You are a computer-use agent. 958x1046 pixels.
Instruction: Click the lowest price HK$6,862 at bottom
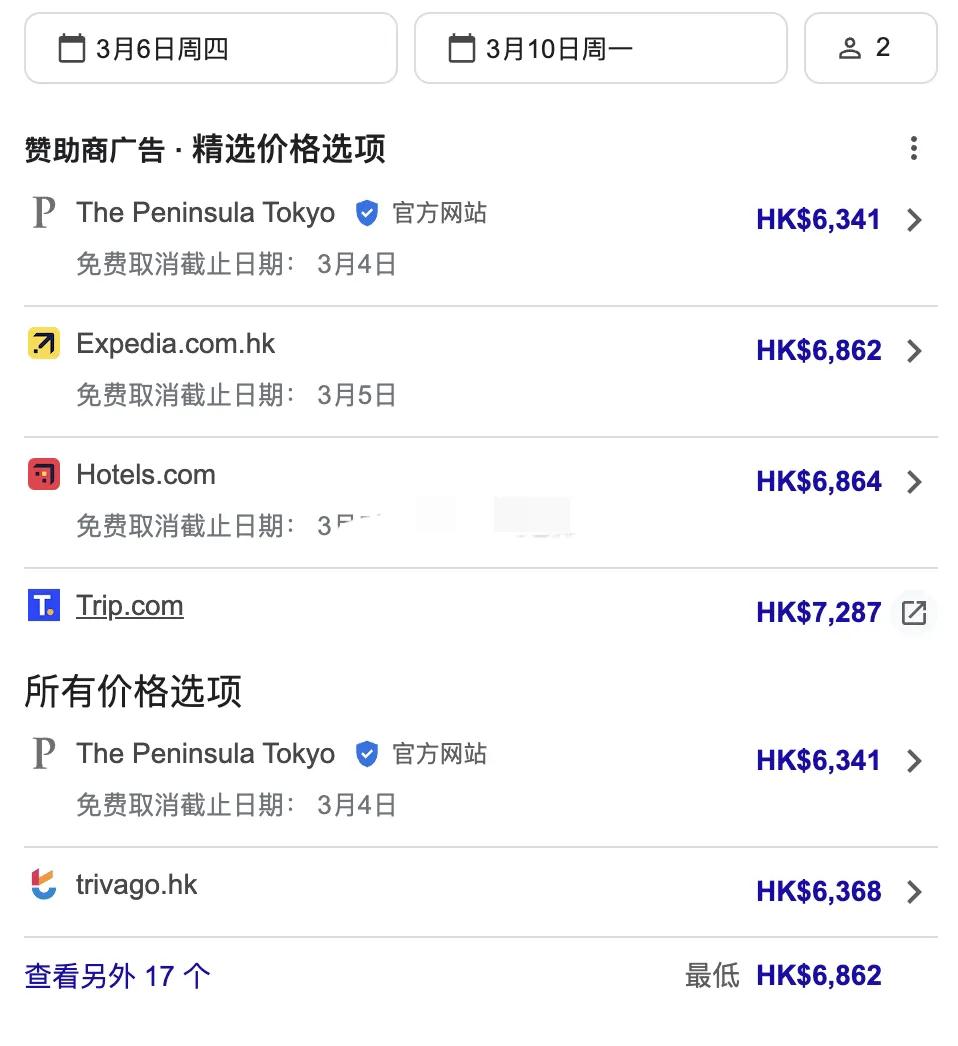[x=819, y=976]
